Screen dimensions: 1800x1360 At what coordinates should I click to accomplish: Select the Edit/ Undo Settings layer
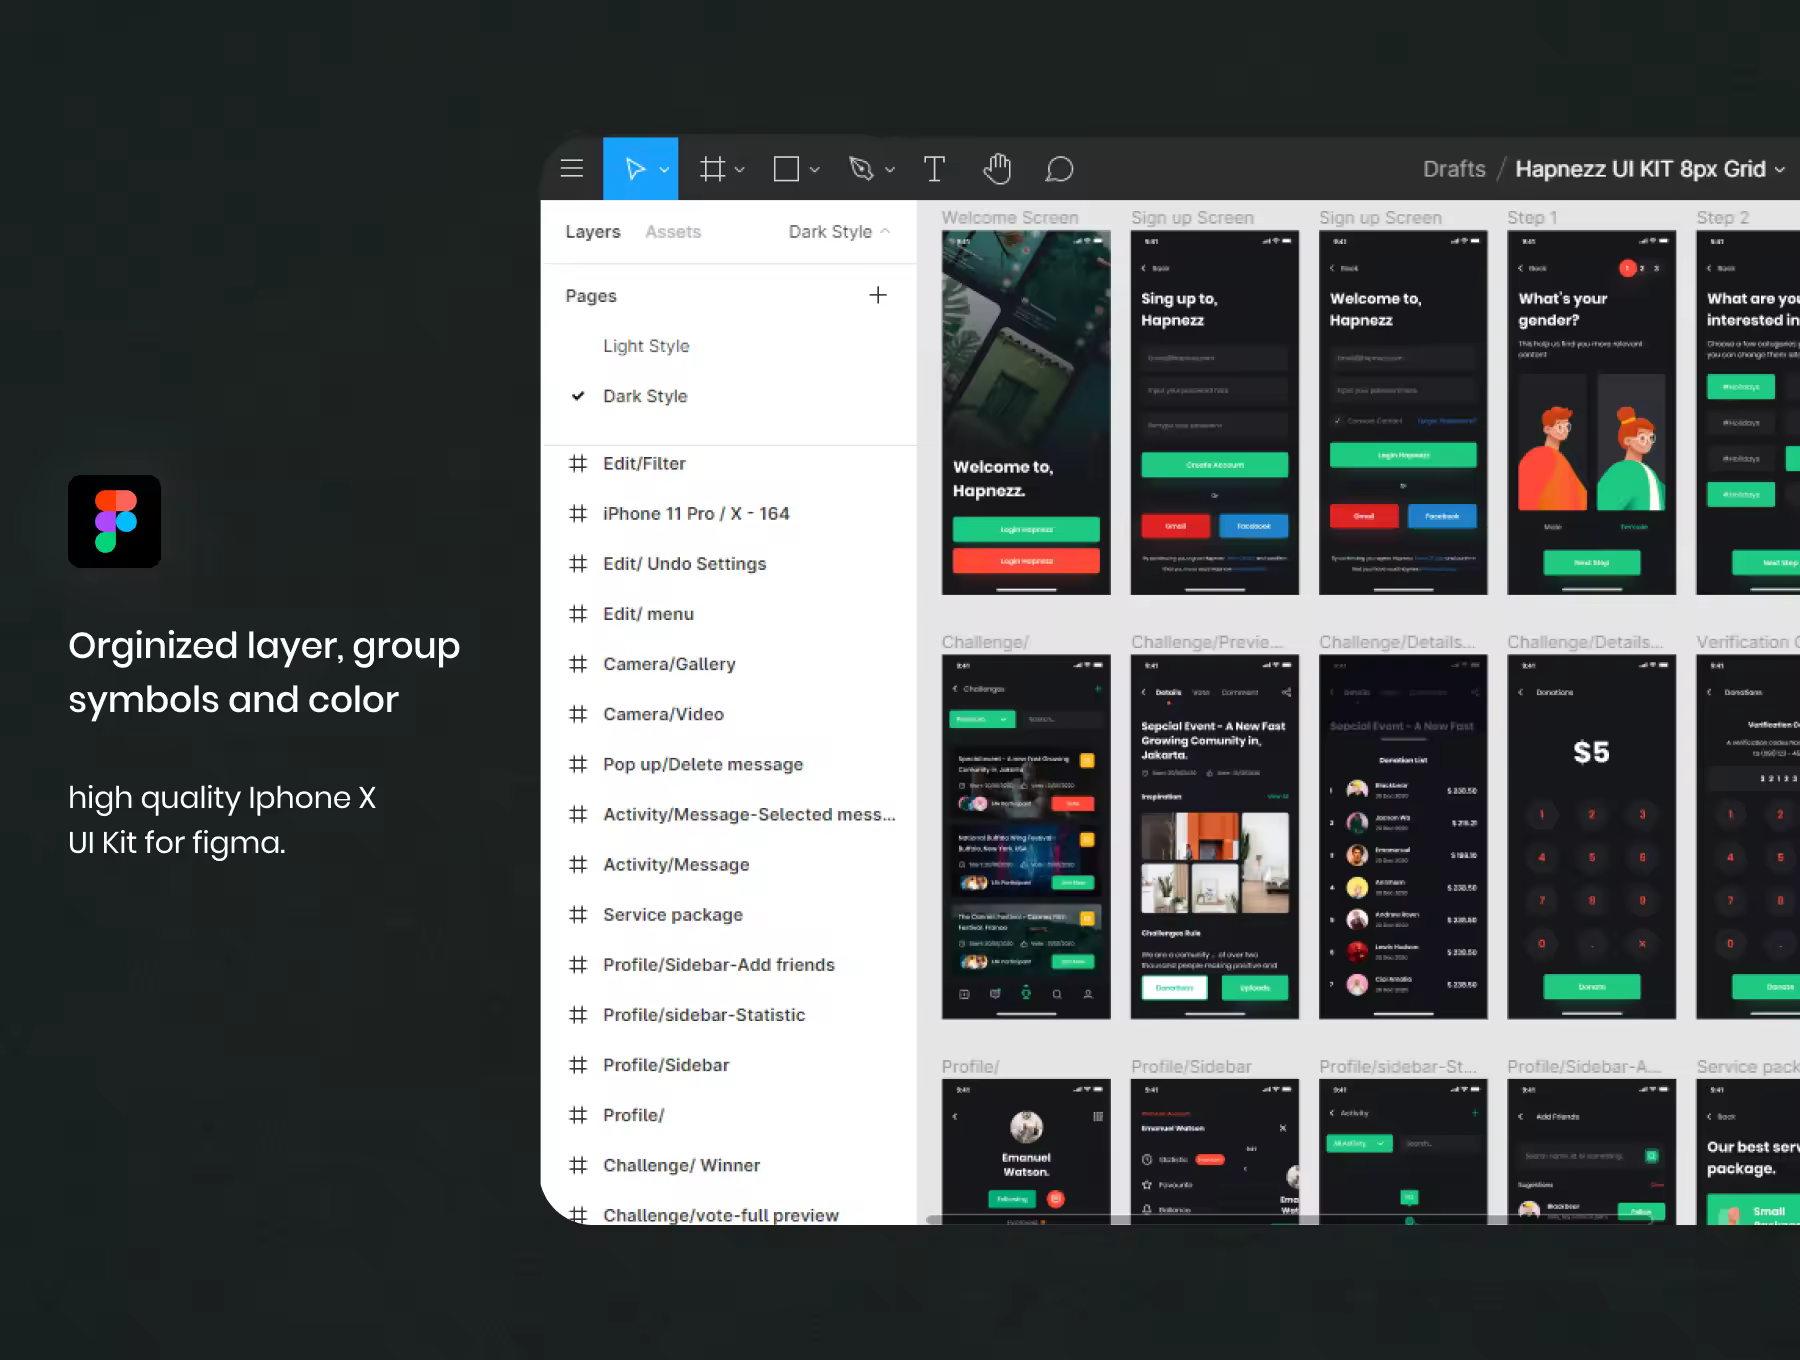click(x=729, y=564)
